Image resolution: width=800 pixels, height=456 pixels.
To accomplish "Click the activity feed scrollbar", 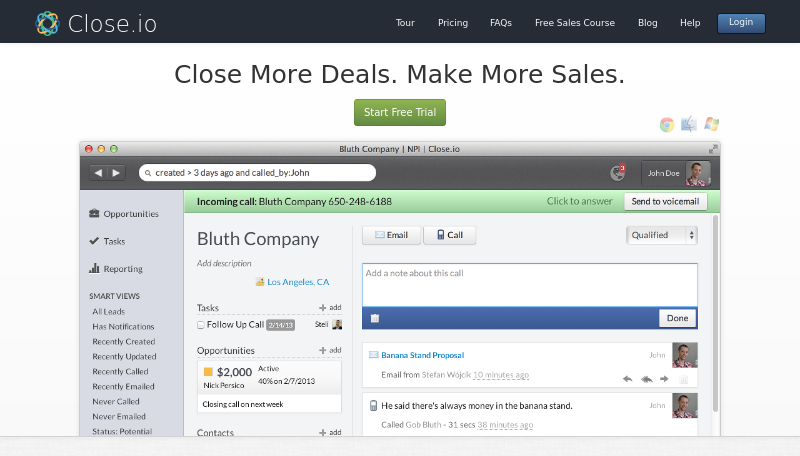I will click(x=715, y=314).
